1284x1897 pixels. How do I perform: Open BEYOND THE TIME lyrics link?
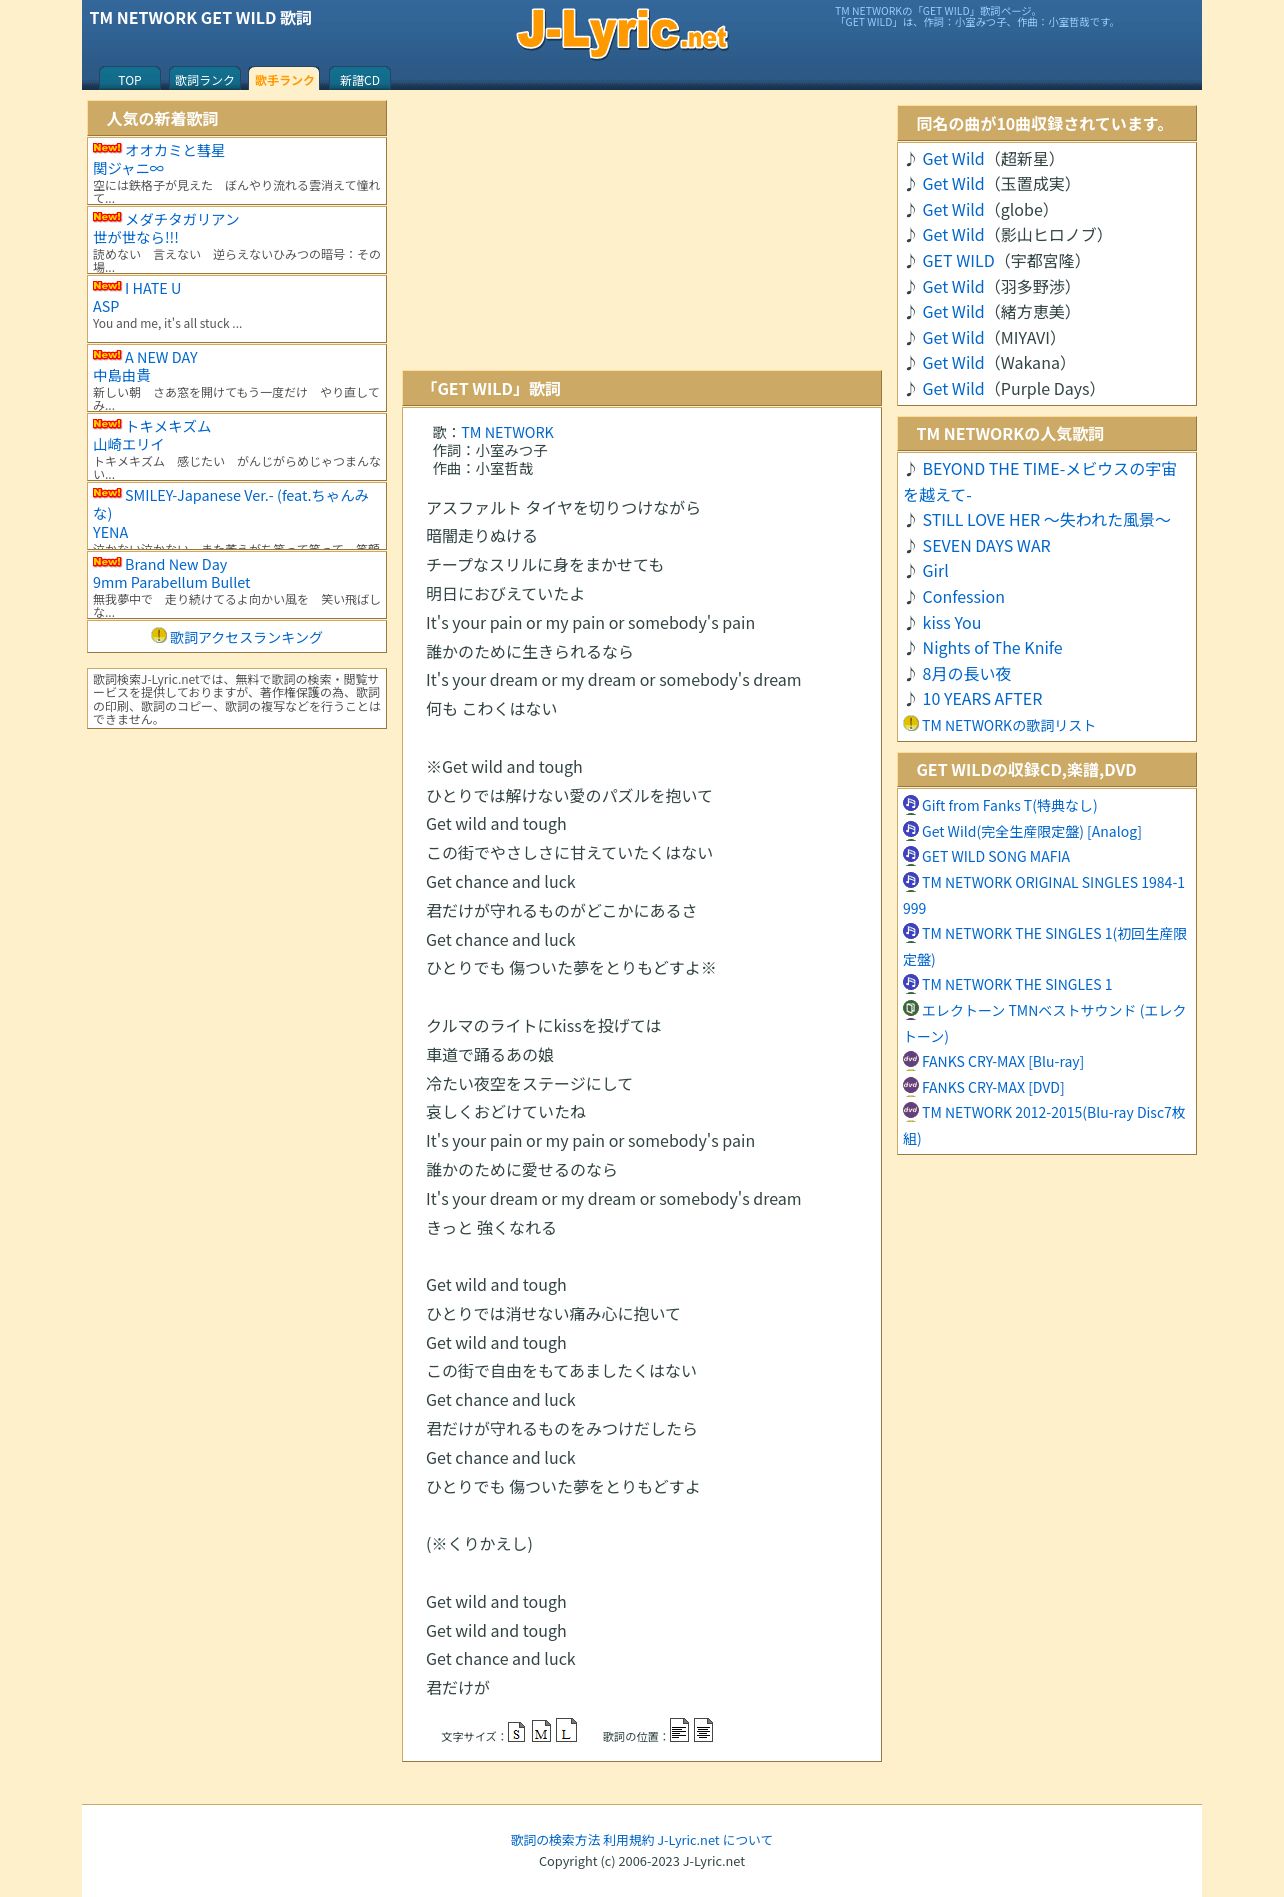[1040, 482]
